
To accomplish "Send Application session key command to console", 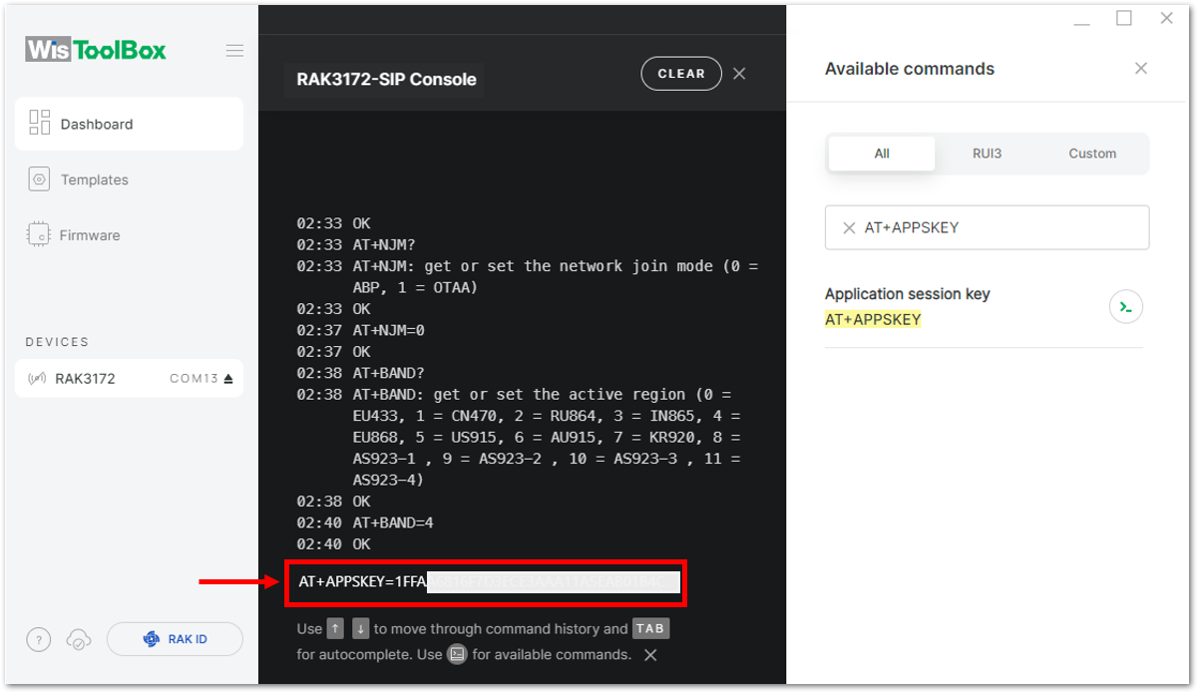I will (1125, 307).
